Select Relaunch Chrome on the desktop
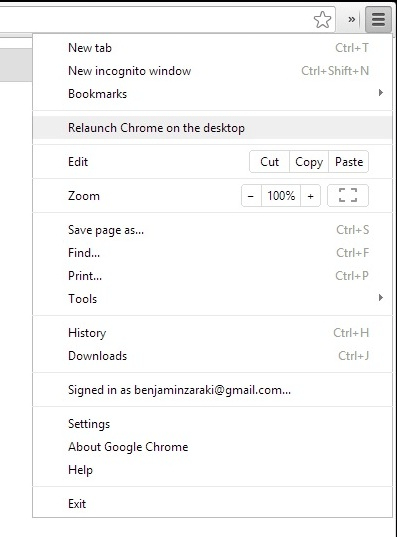The image size is (397, 537). [212, 128]
